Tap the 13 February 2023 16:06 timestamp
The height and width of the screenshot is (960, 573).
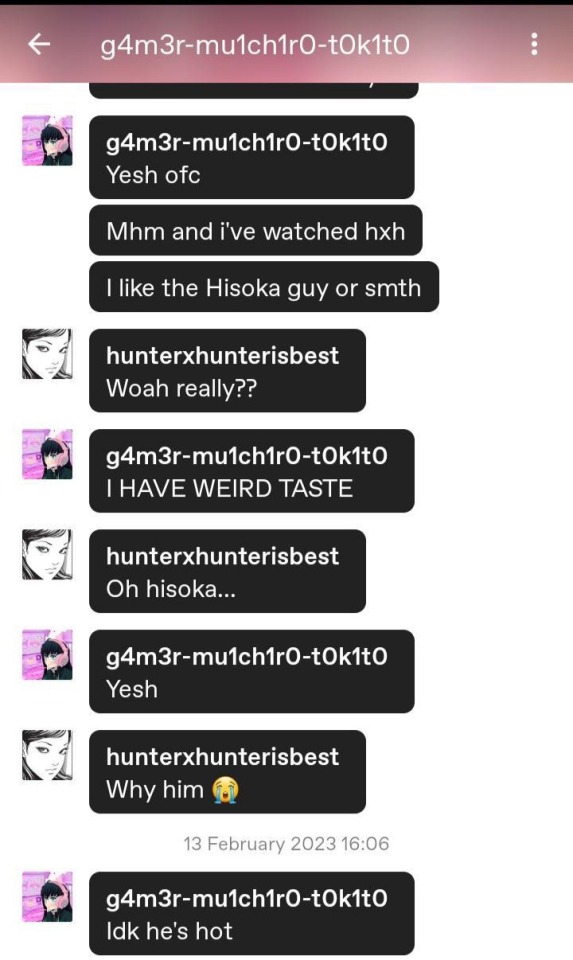286,844
